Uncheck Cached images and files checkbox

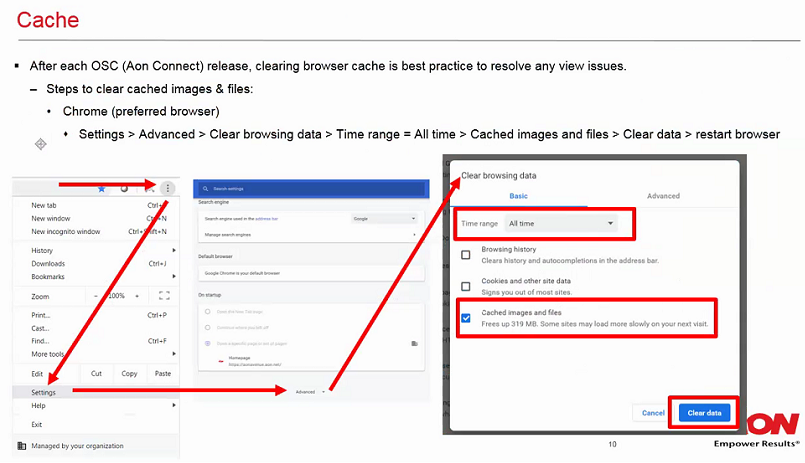pyautogui.click(x=465, y=319)
